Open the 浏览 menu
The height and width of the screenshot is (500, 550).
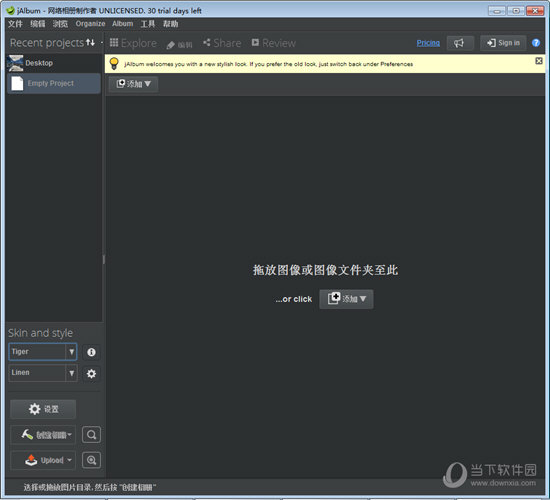click(x=60, y=24)
